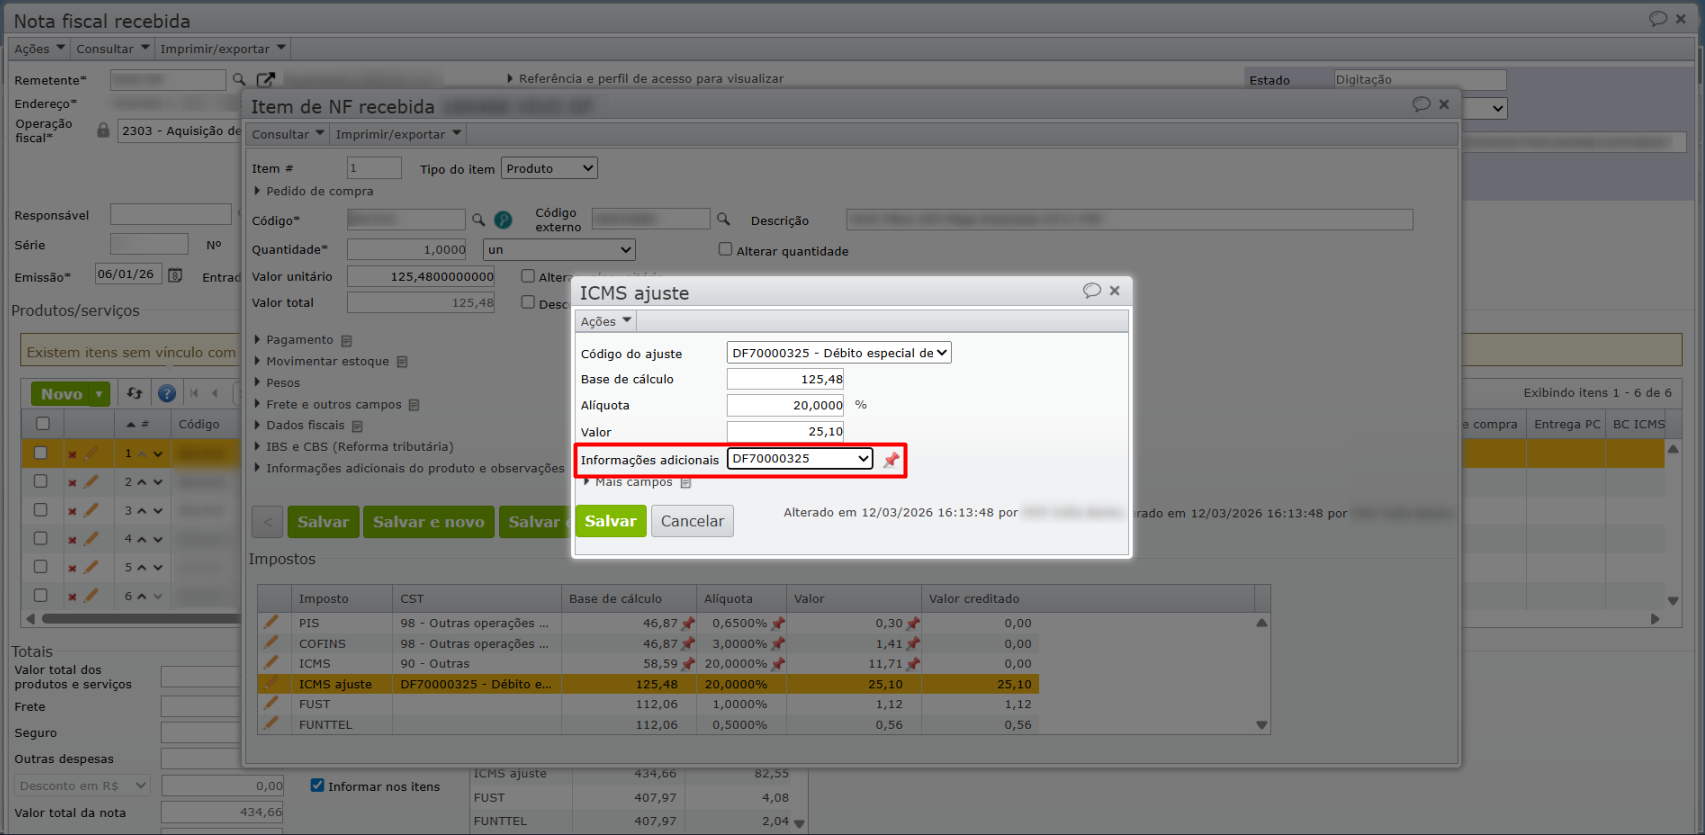Viewport: 1705px width, 835px height.
Task: Open the Ações menu in ICMS ajuste dialog
Action: (x=606, y=321)
